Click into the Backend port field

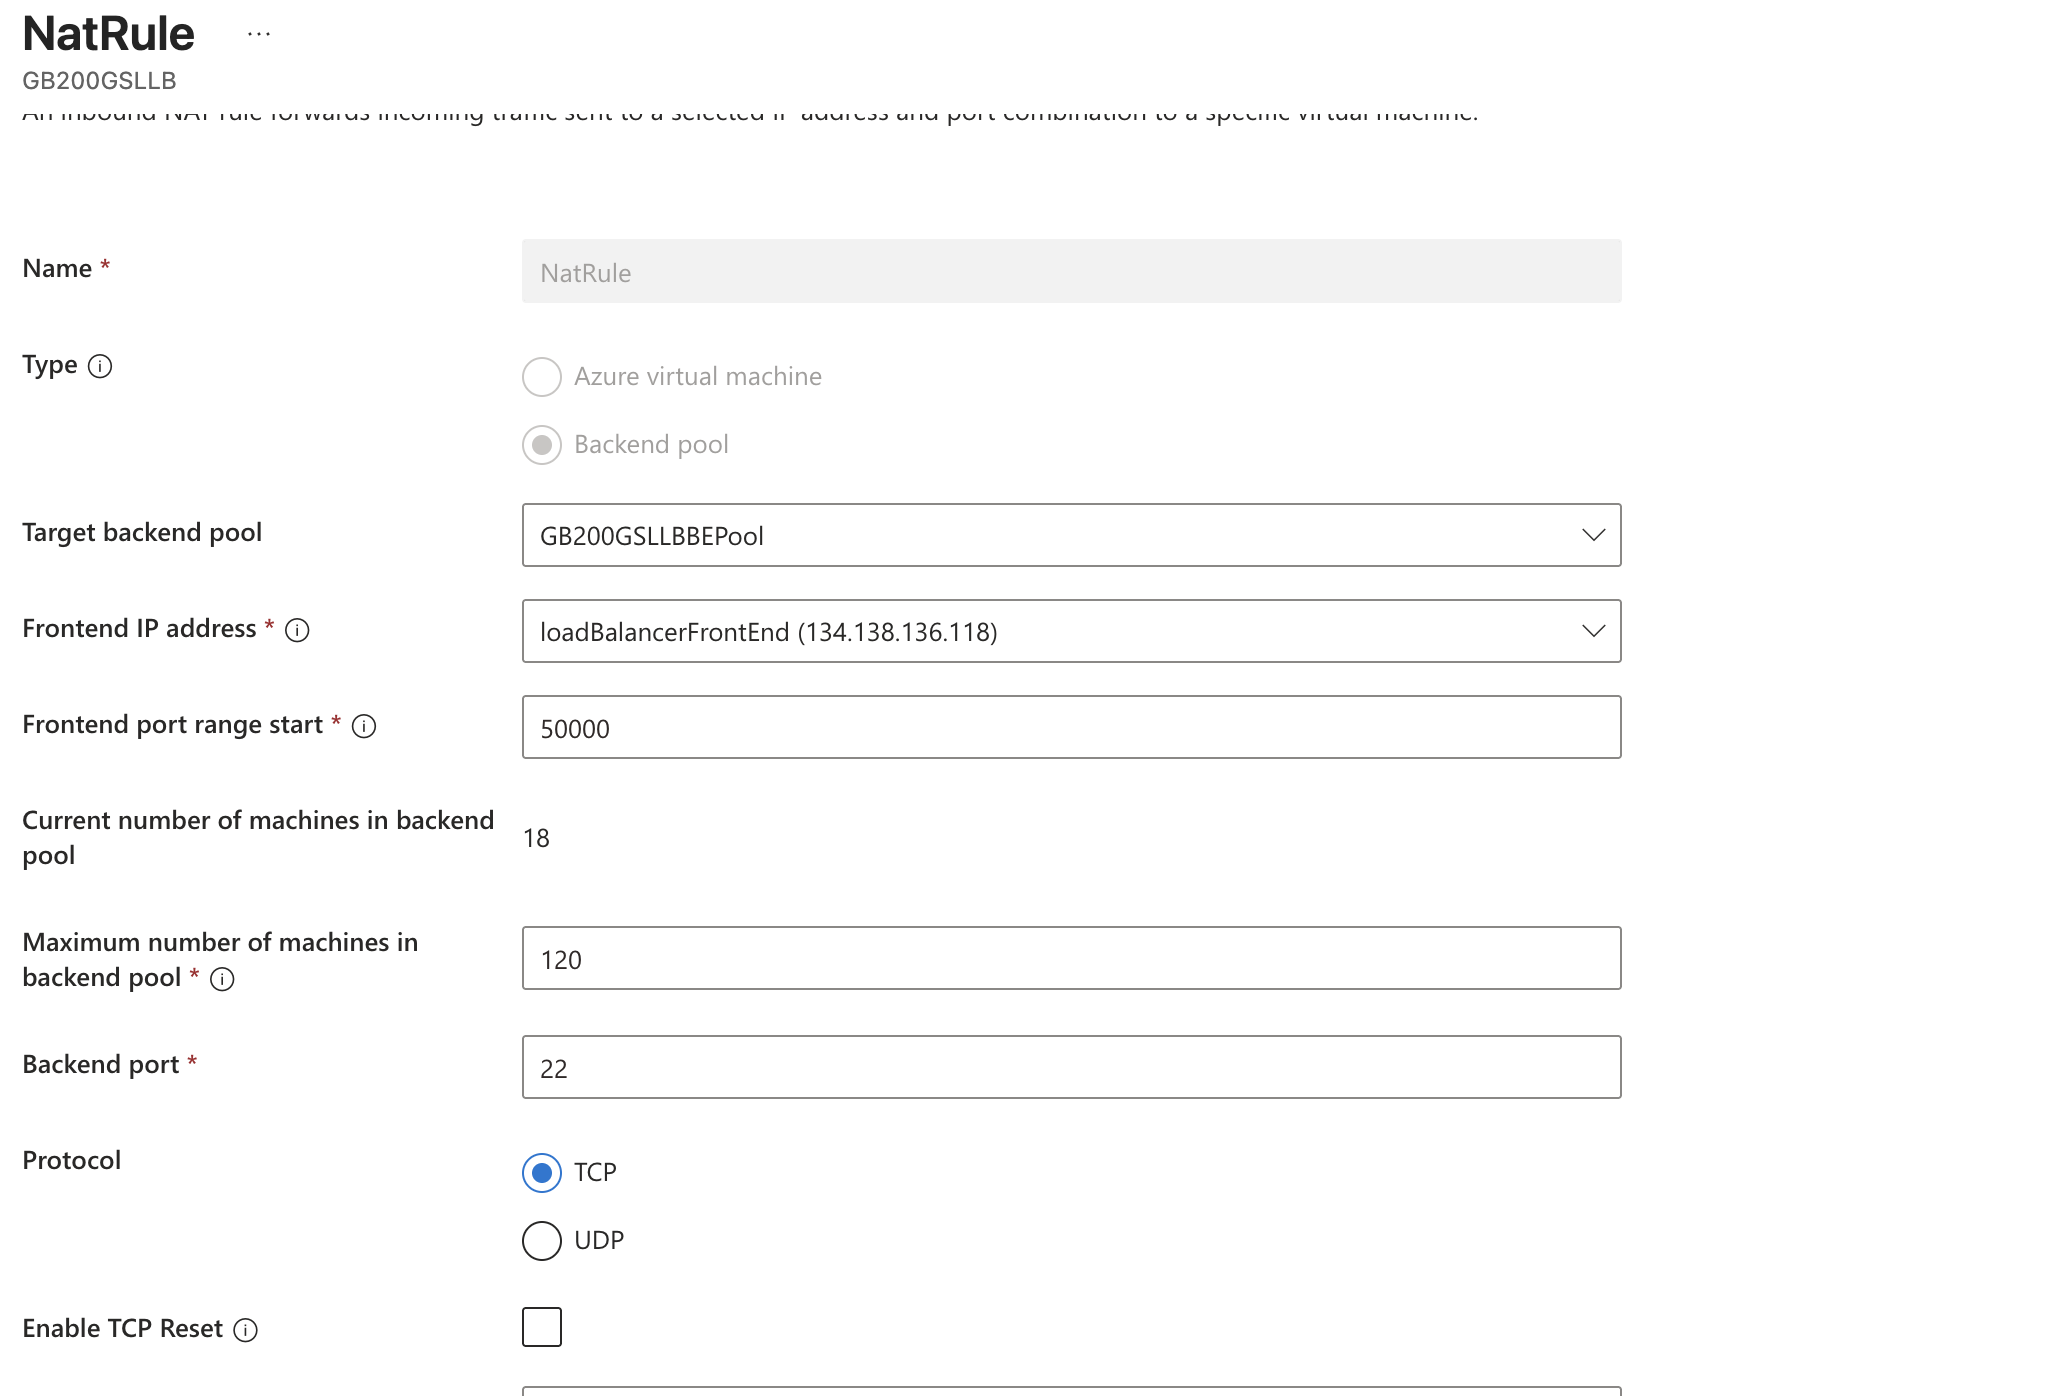tap(1070, 1067)
